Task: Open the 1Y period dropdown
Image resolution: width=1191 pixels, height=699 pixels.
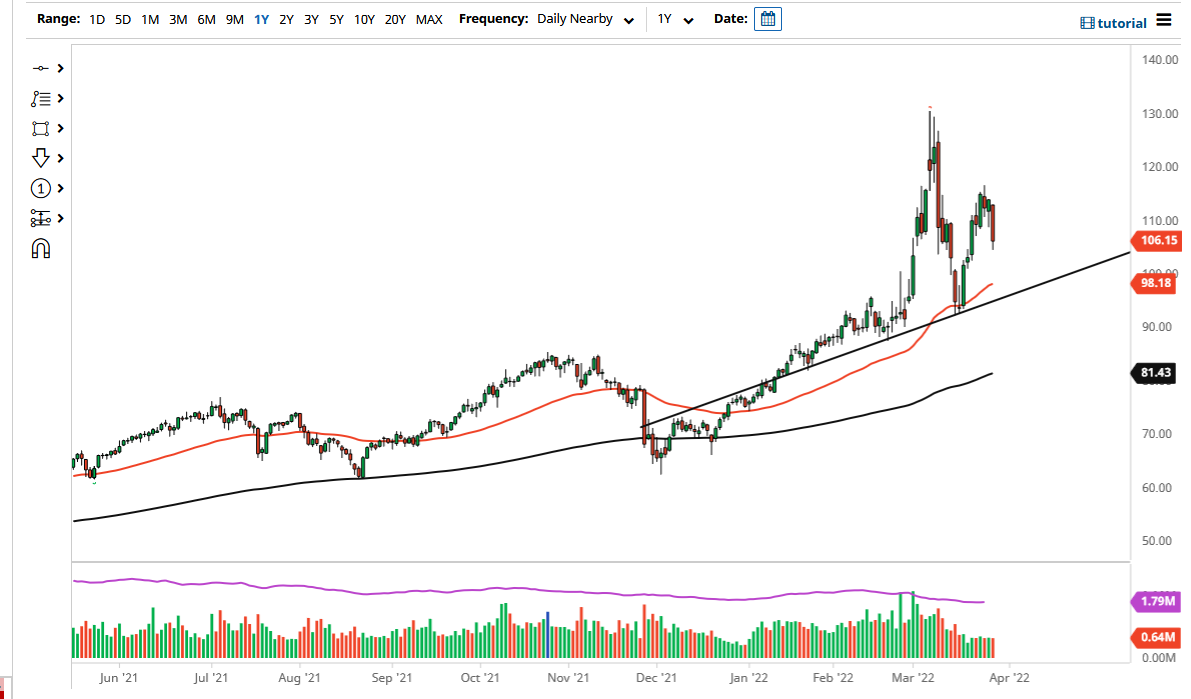Action: tap(675, 20)
